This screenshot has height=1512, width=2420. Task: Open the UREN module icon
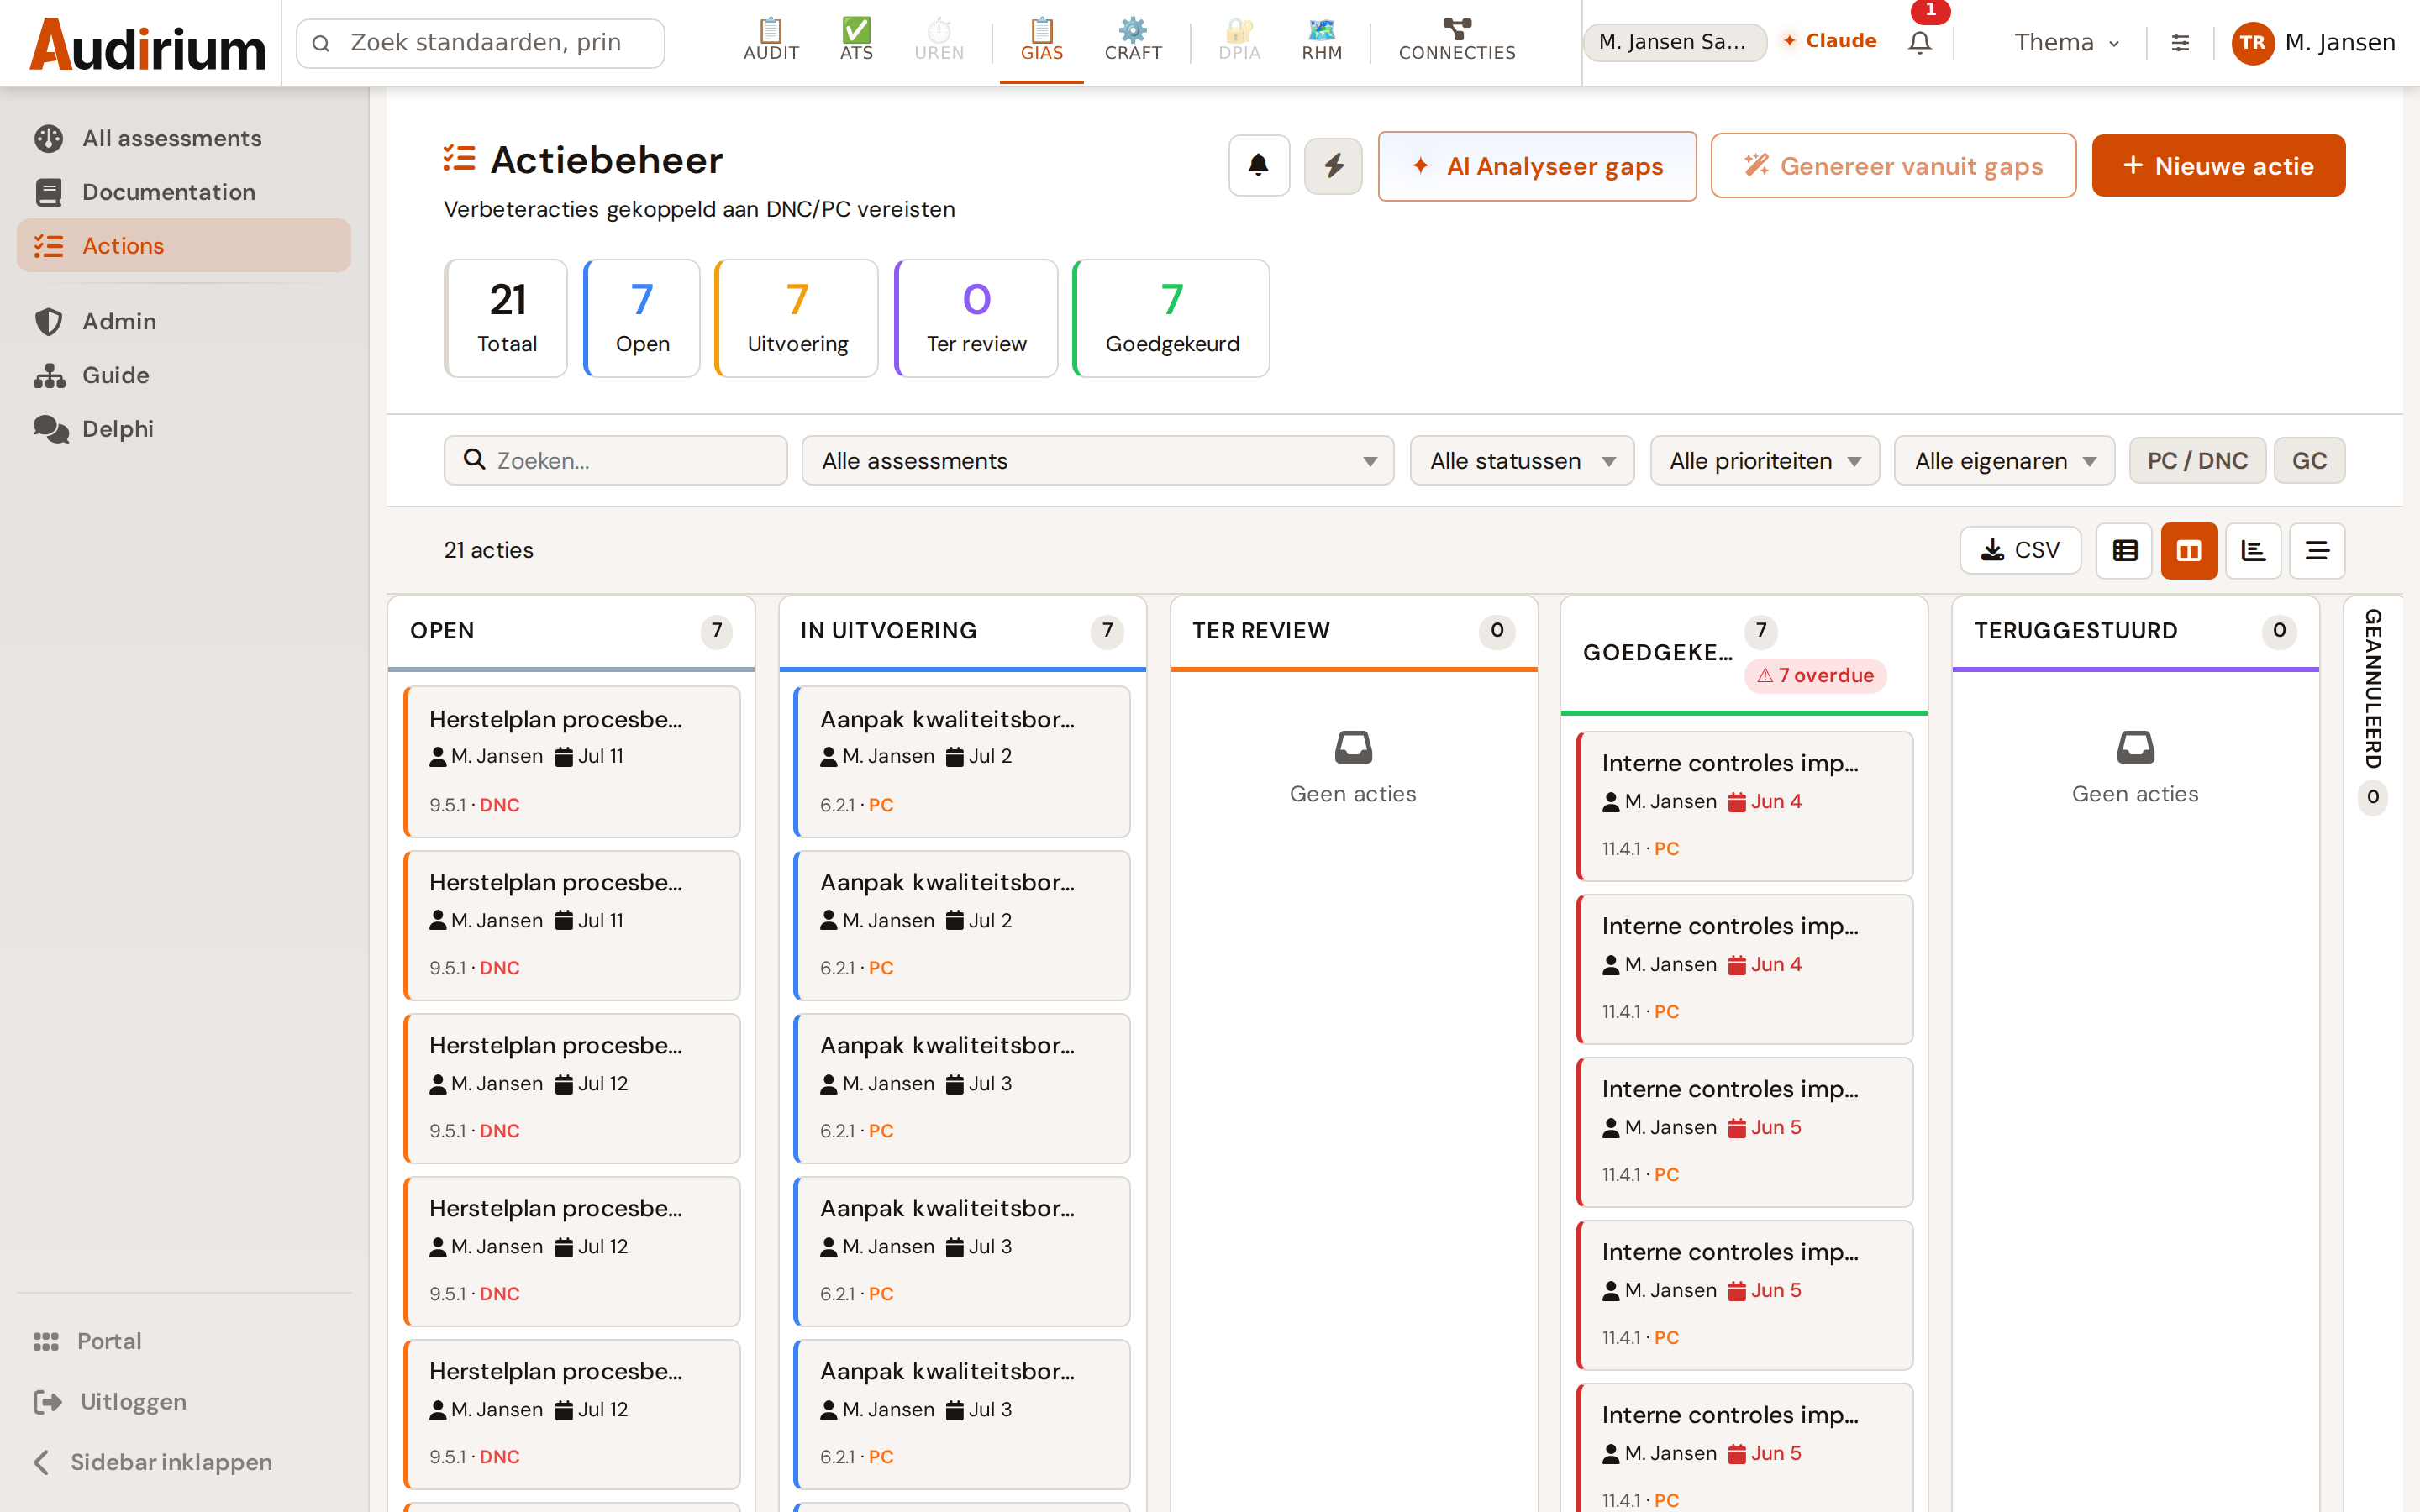[939, 40]
